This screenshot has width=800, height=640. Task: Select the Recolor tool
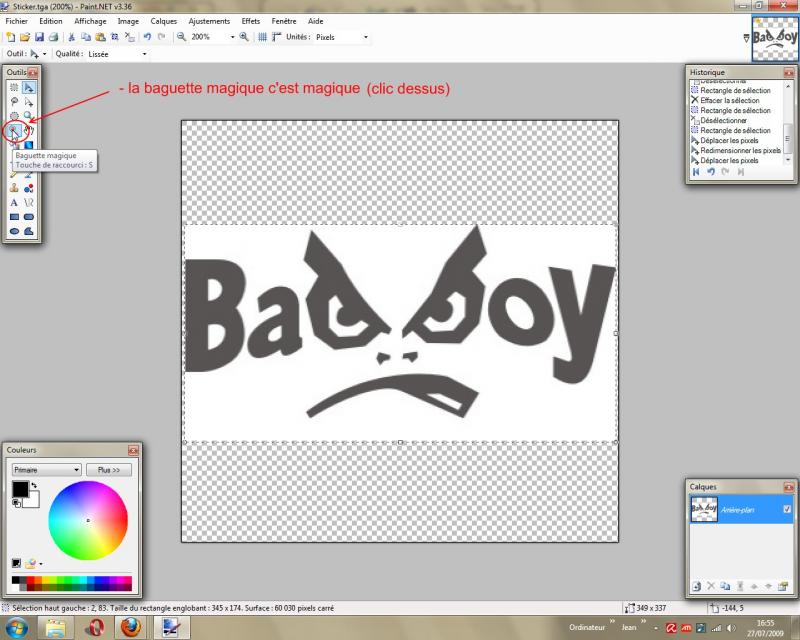(x=29, y=188)
